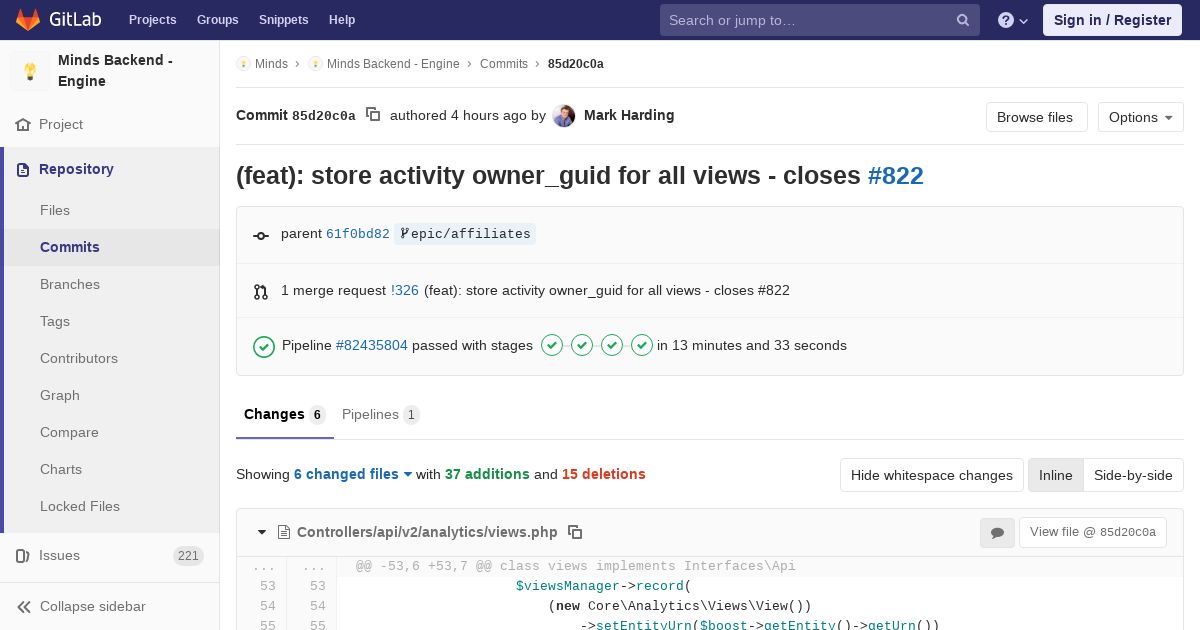This screenshot has width=1200, height=630.
Task: Click the pipeline passed status icon
Action: 264,346
